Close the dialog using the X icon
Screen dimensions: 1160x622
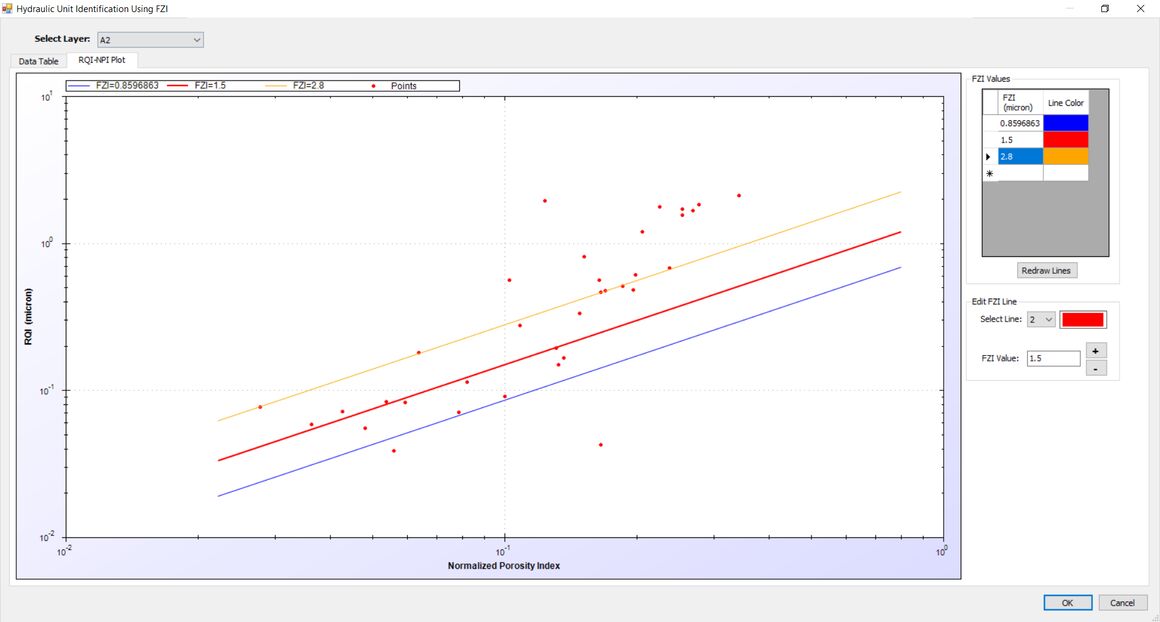pyautogui.click(x=1141, y=8)
